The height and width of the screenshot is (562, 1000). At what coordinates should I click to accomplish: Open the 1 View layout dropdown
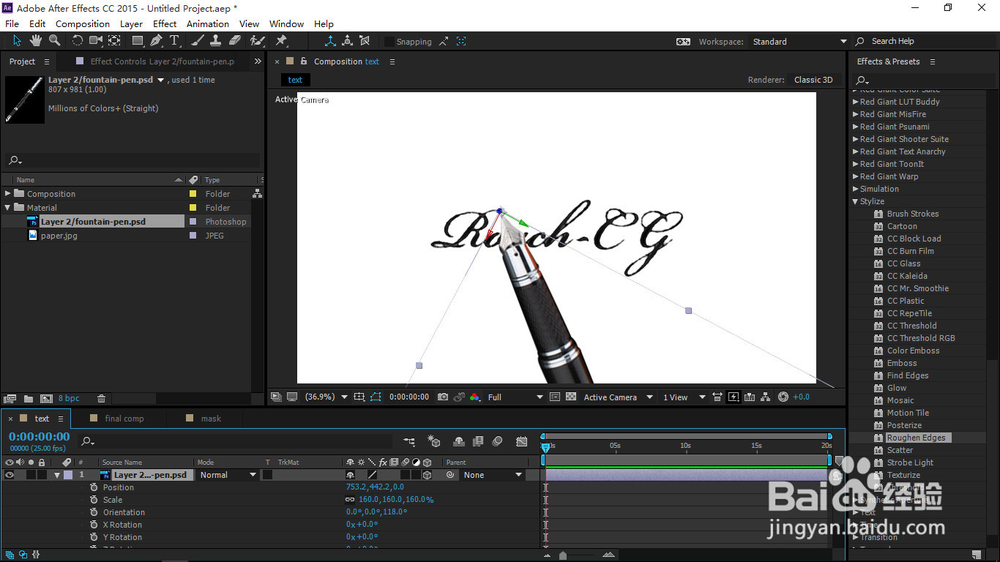684,397
